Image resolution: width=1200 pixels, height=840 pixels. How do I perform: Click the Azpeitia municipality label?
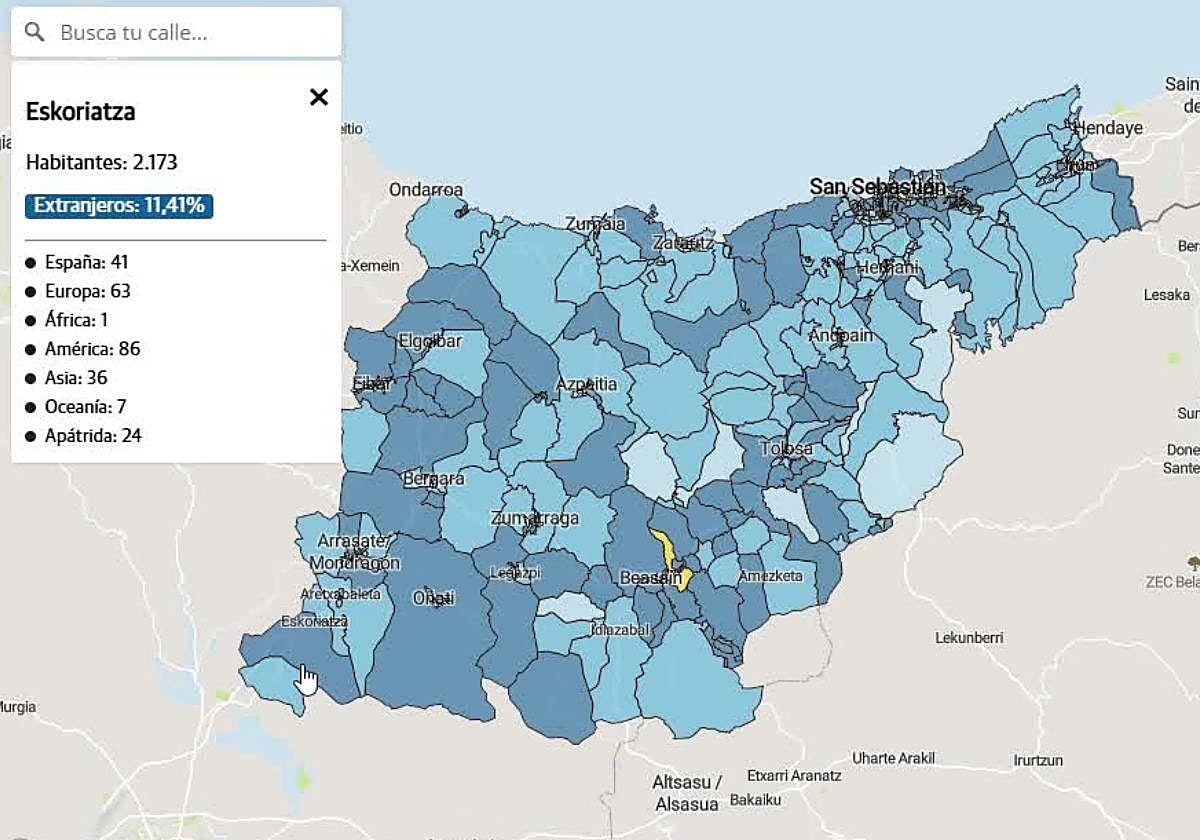(x=586, y=384)
